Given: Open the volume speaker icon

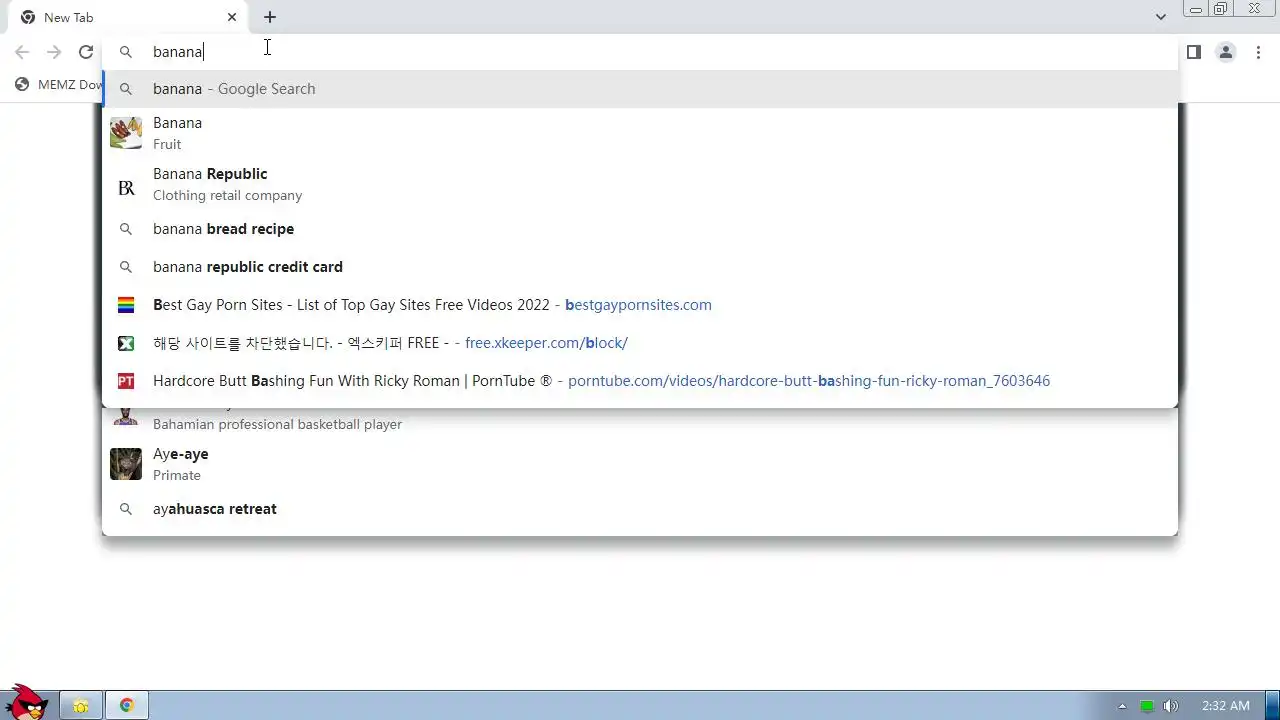Looking at the screenshot, I should pyautogui.click(x=1171, y=706).
